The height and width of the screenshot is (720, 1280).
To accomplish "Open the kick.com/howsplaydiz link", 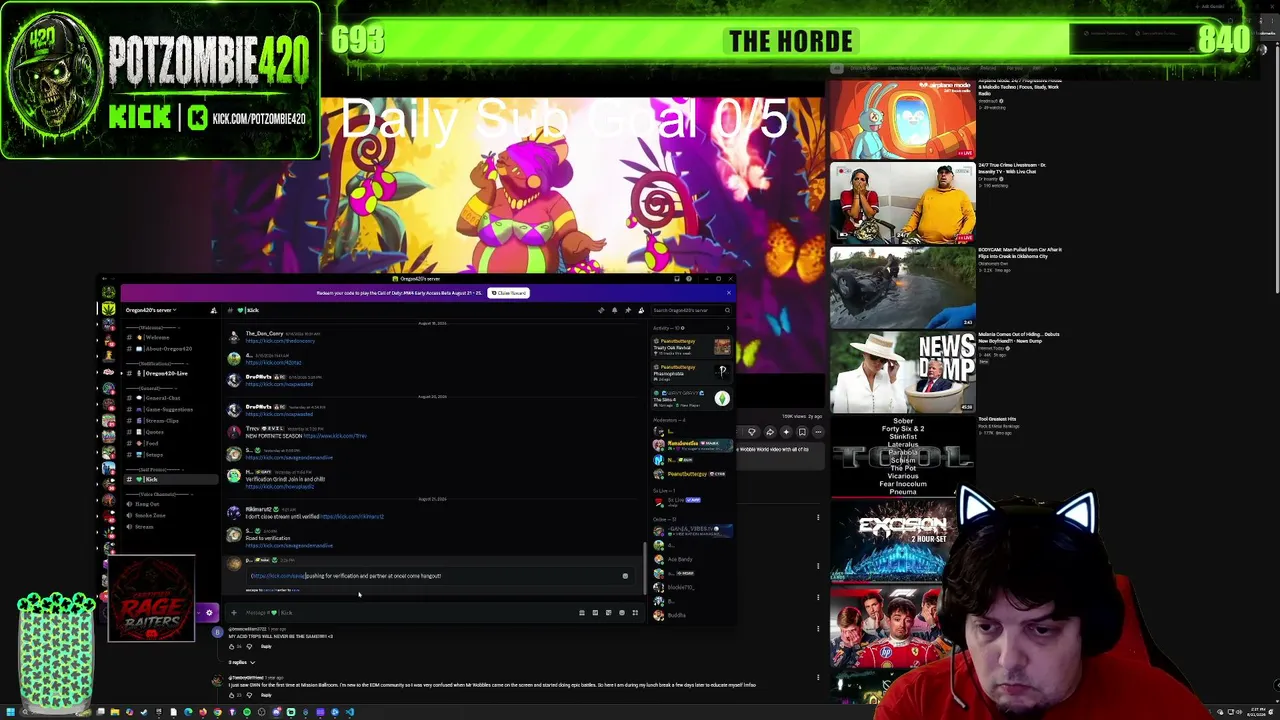I will pos(280,486).
